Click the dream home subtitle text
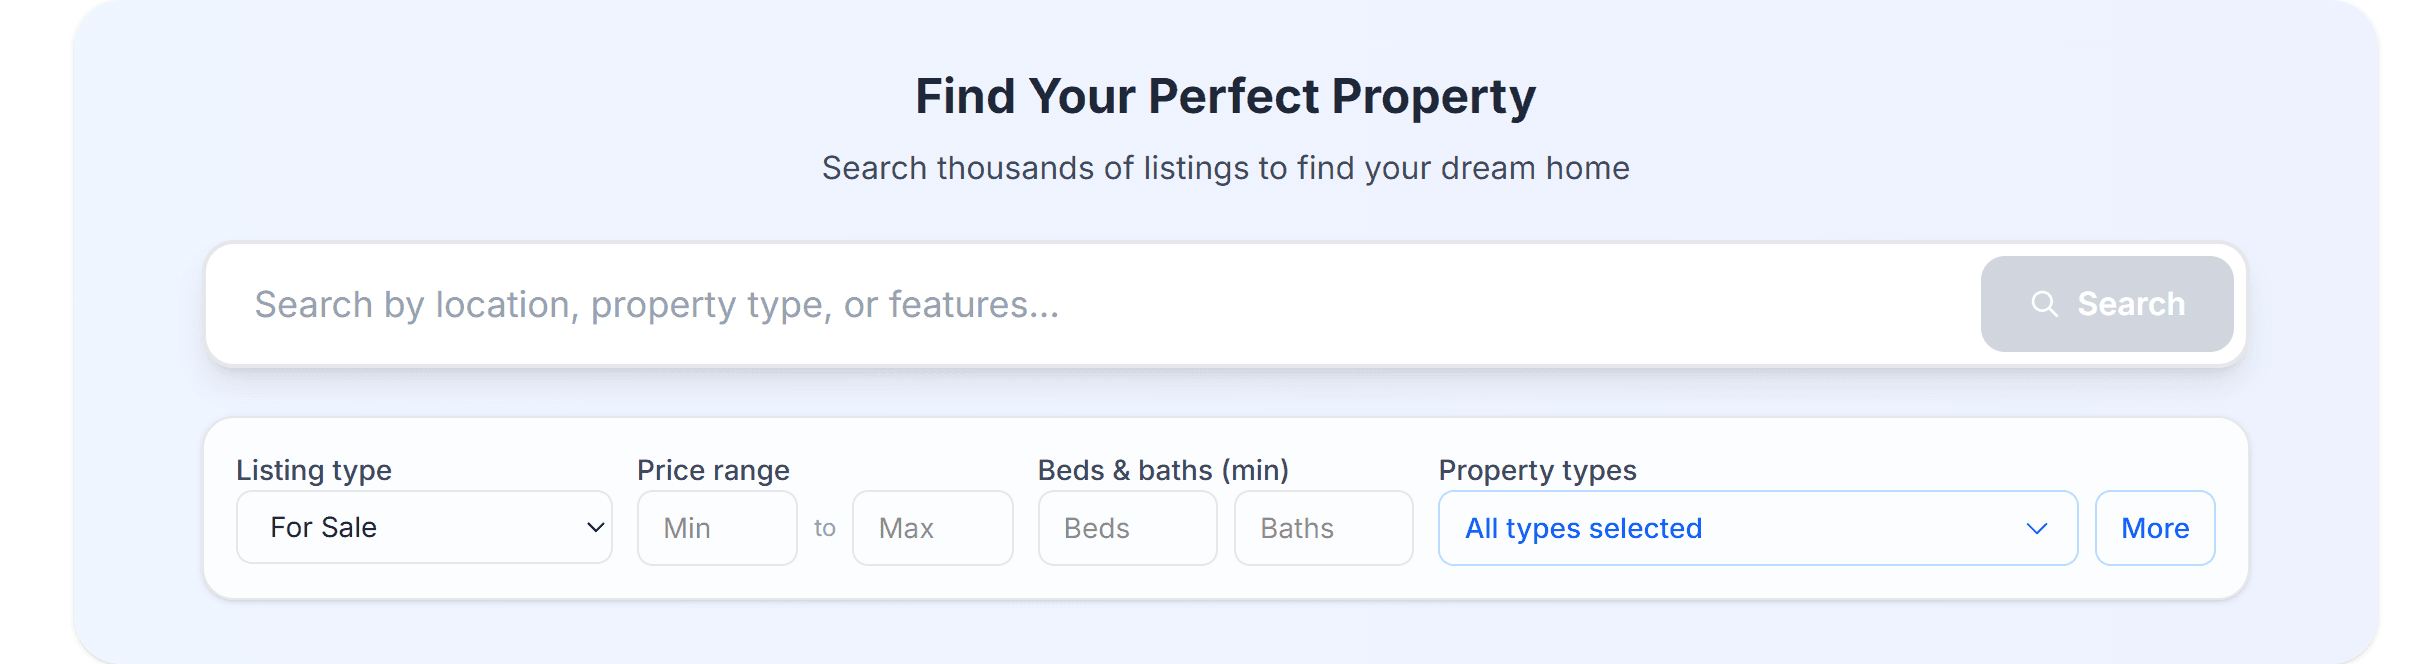2422x664 pixels. click(x=1225, y=168)
